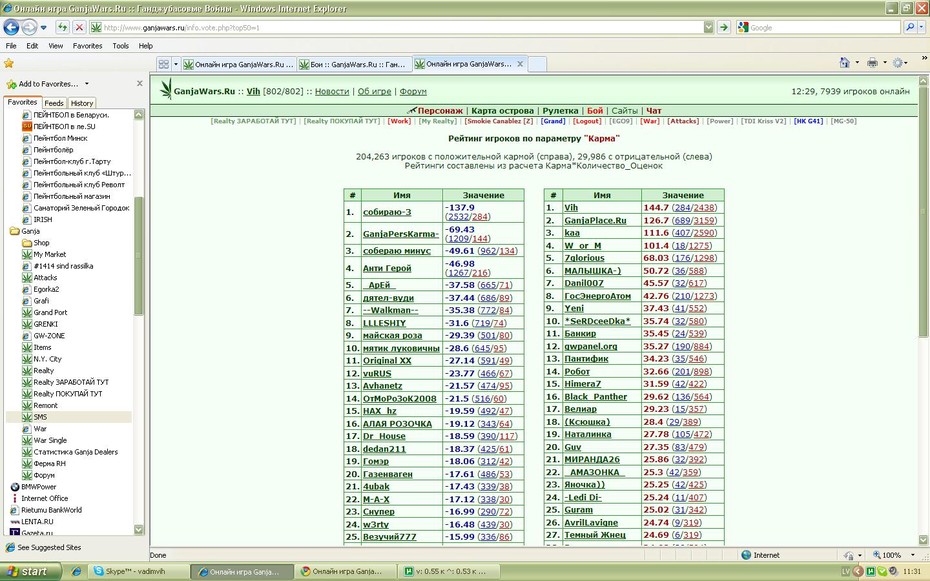
Task: Click the Windows start button
Action: 30,572
